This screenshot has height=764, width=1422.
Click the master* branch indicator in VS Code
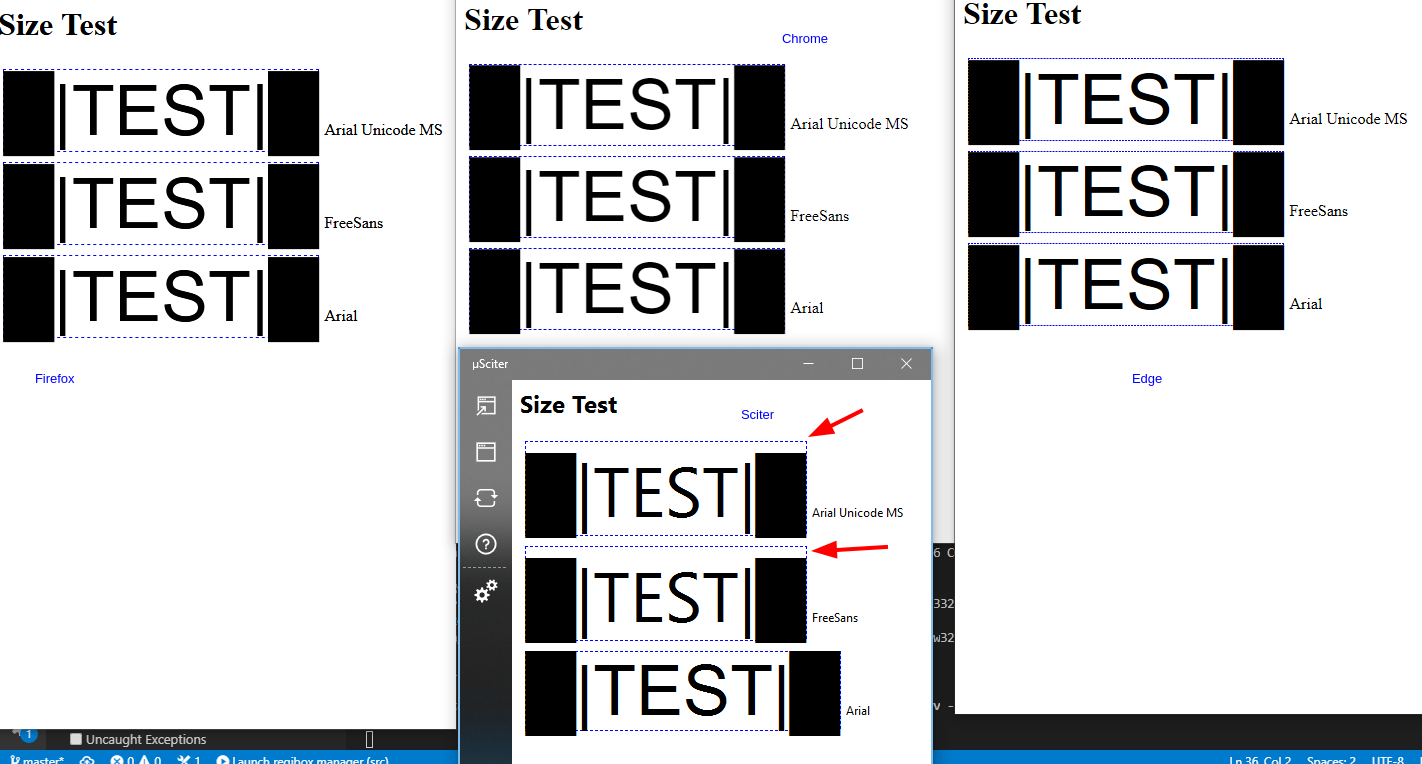point(37,759)
